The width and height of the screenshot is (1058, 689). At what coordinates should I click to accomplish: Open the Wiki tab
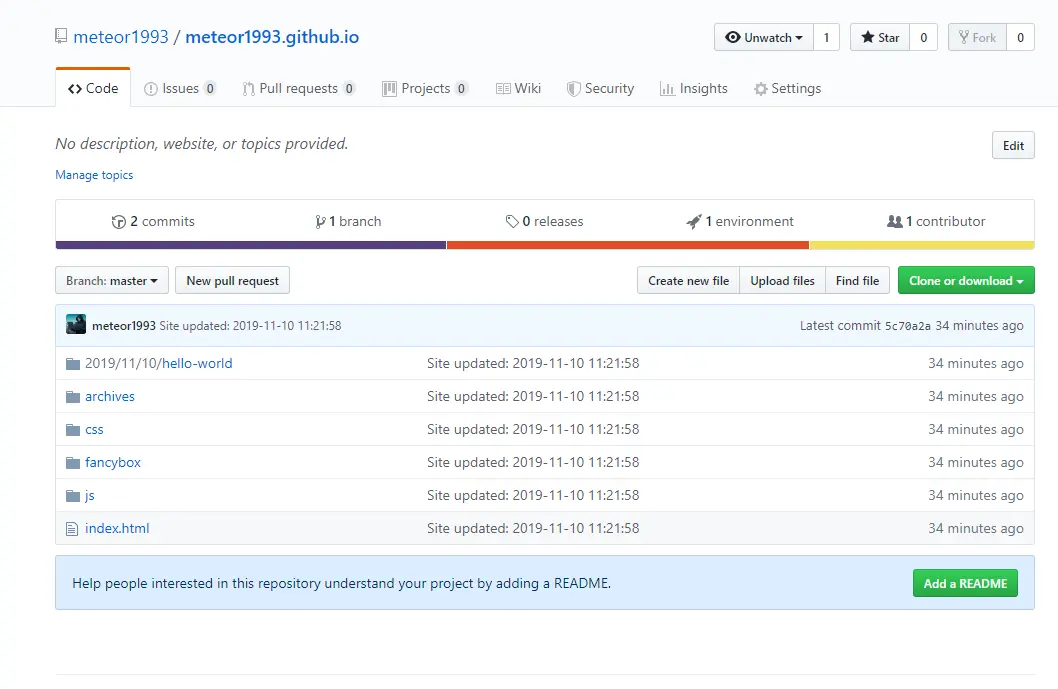[x=518, y=88]
